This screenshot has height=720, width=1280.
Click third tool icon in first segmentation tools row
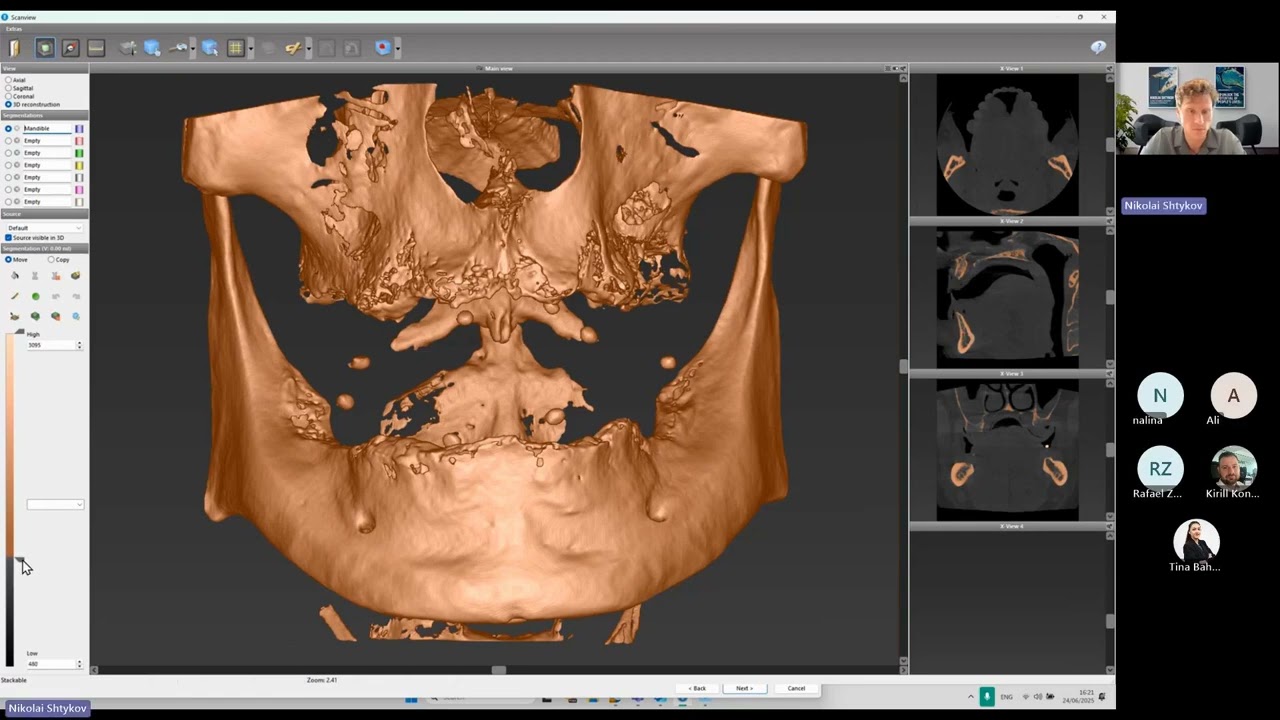click(x=55, y=276)
